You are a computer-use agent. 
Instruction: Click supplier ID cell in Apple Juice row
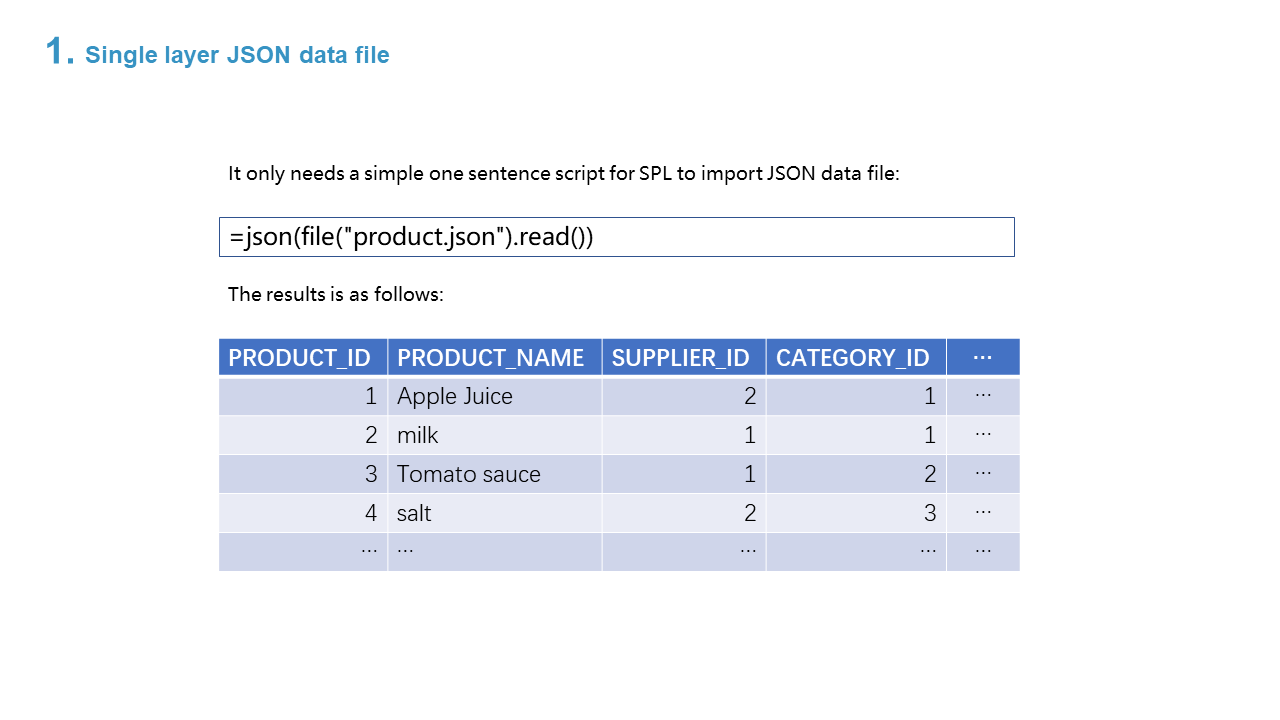(683, 396)
